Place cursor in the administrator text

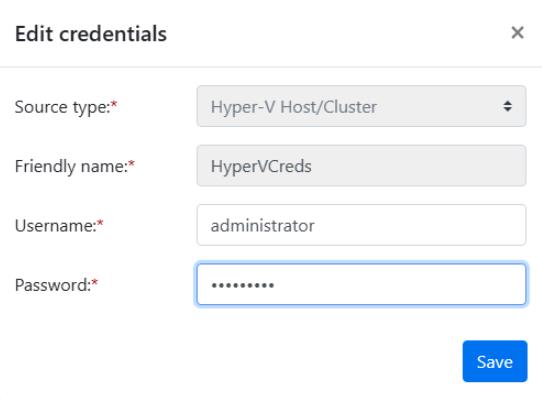click(263, 226)
